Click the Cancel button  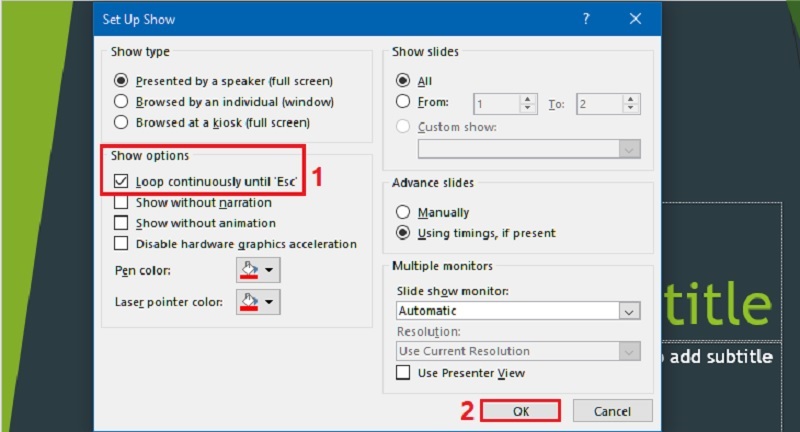point(612,411)
